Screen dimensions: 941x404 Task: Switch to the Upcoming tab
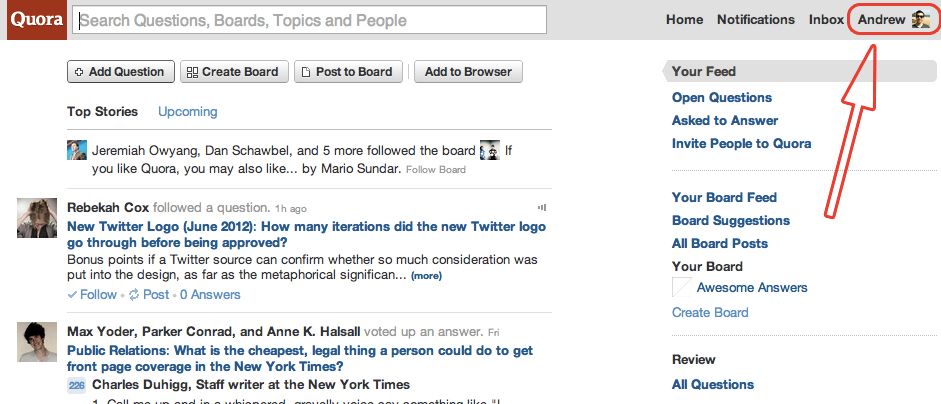click(188, 112)
